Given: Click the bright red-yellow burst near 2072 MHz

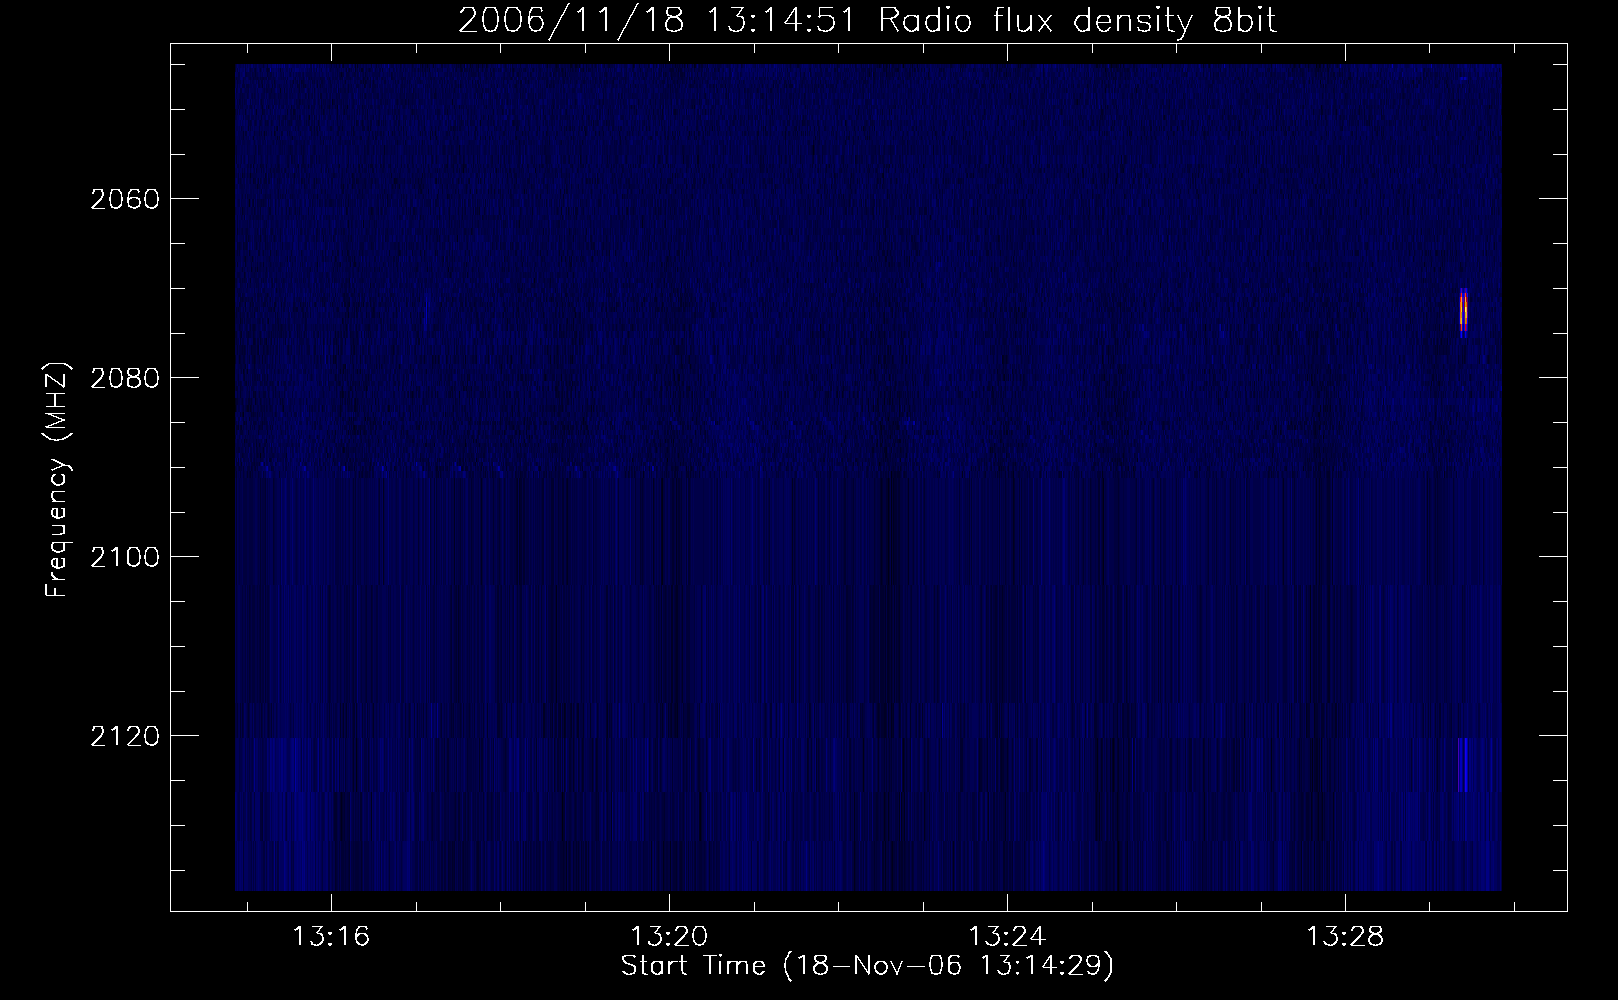Looking at the screenshot, I should click(1463, 311).
